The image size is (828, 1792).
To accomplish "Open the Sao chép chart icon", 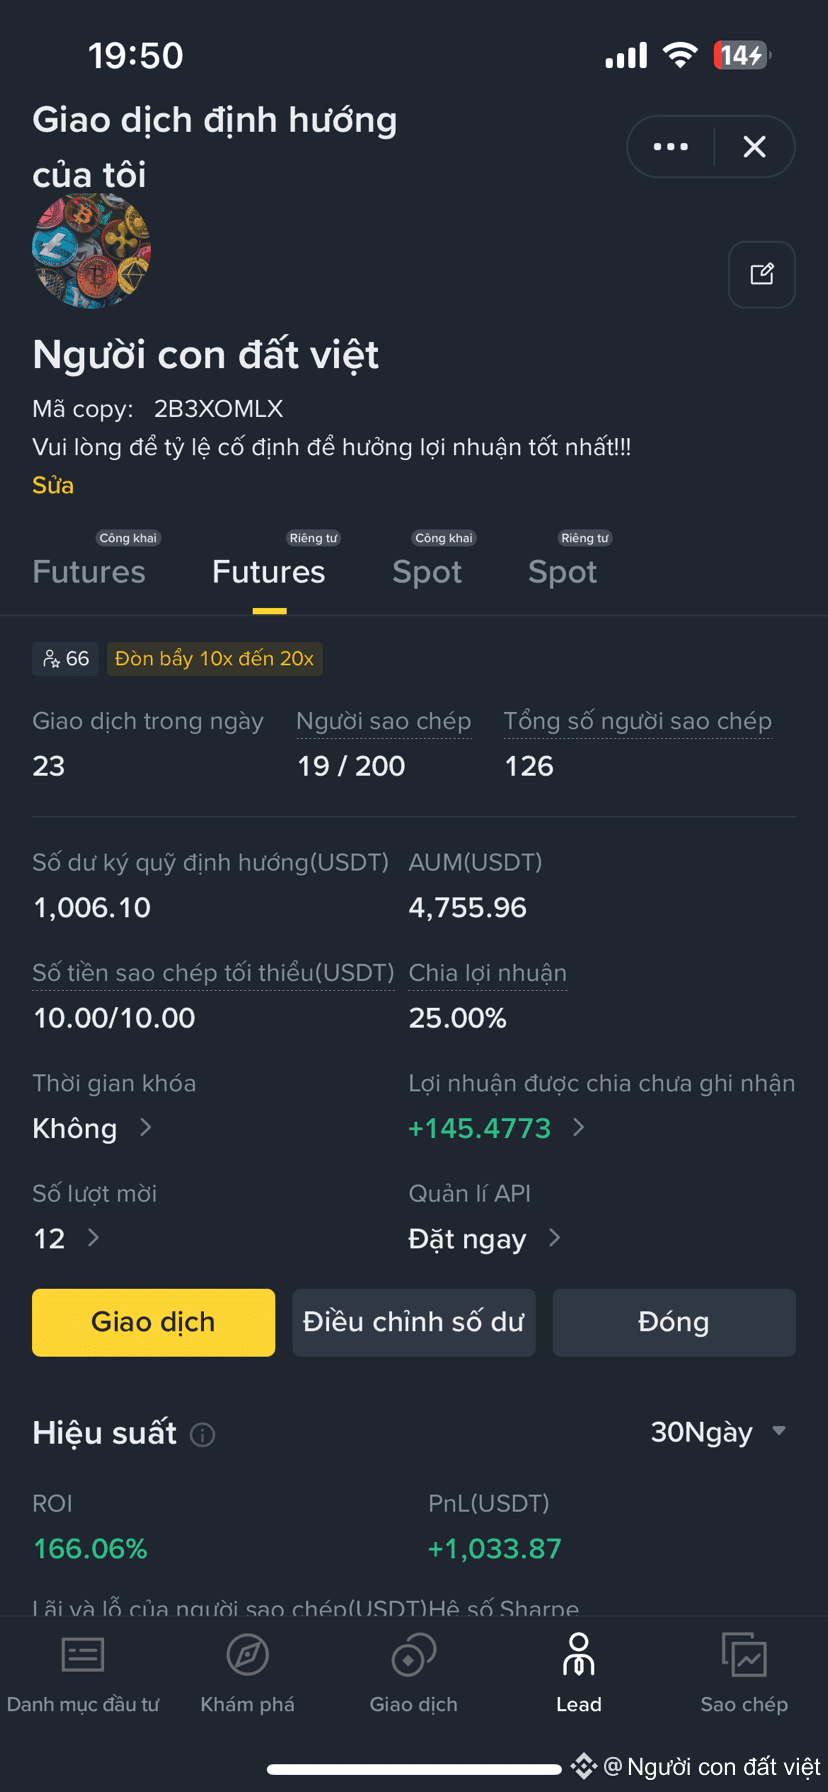I will 744,1655.
